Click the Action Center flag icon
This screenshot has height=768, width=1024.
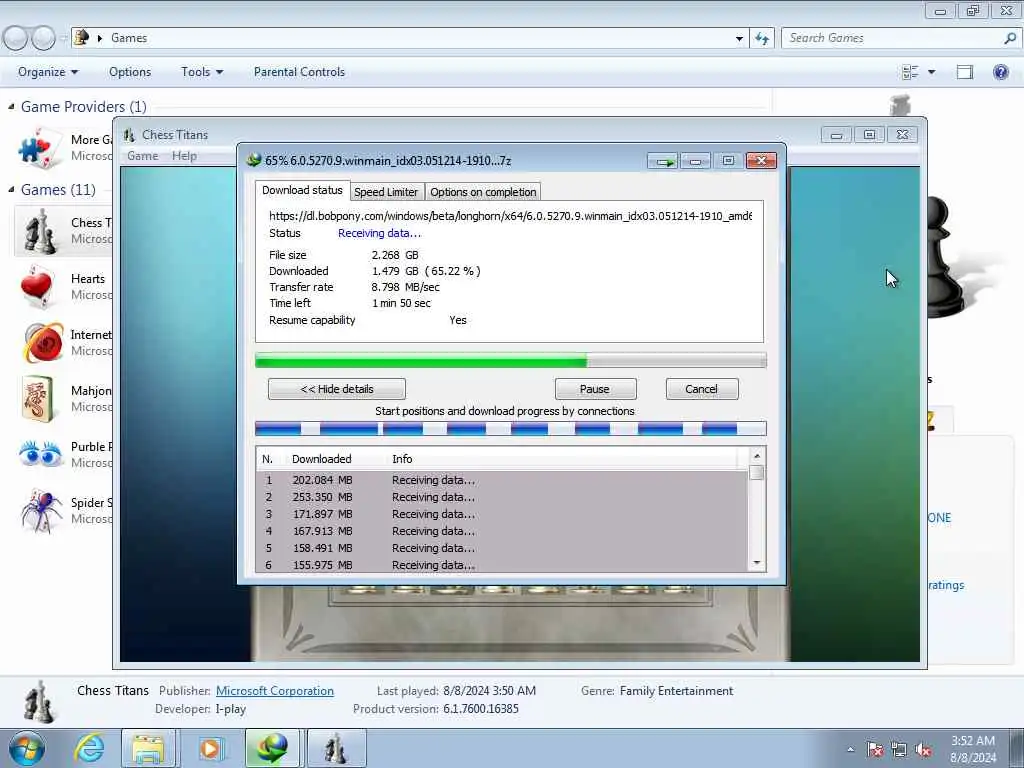874,750
